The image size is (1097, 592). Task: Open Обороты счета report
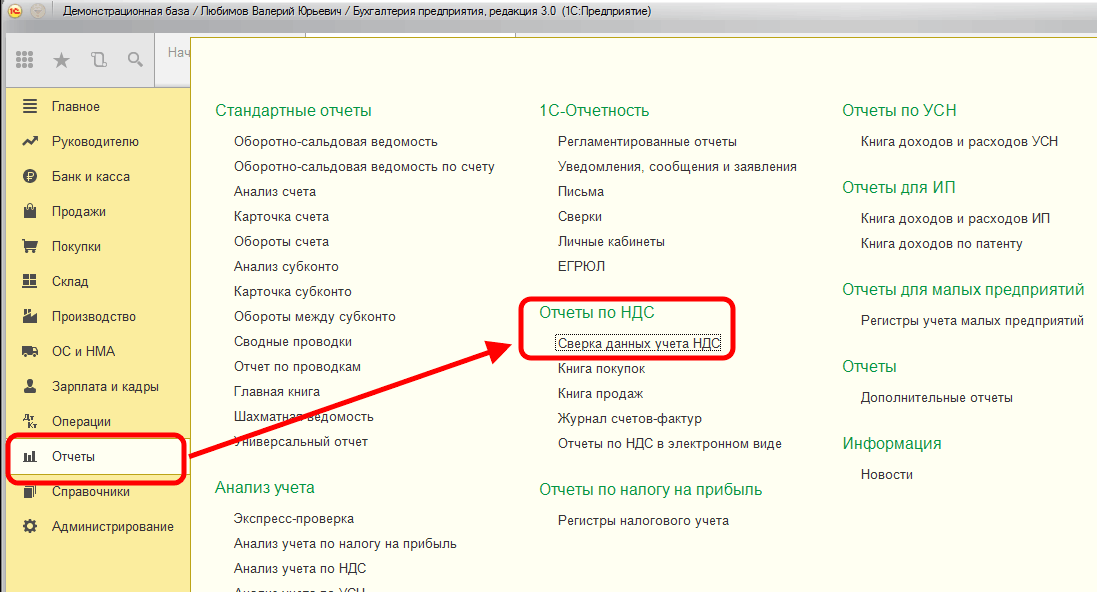point(281,241)
